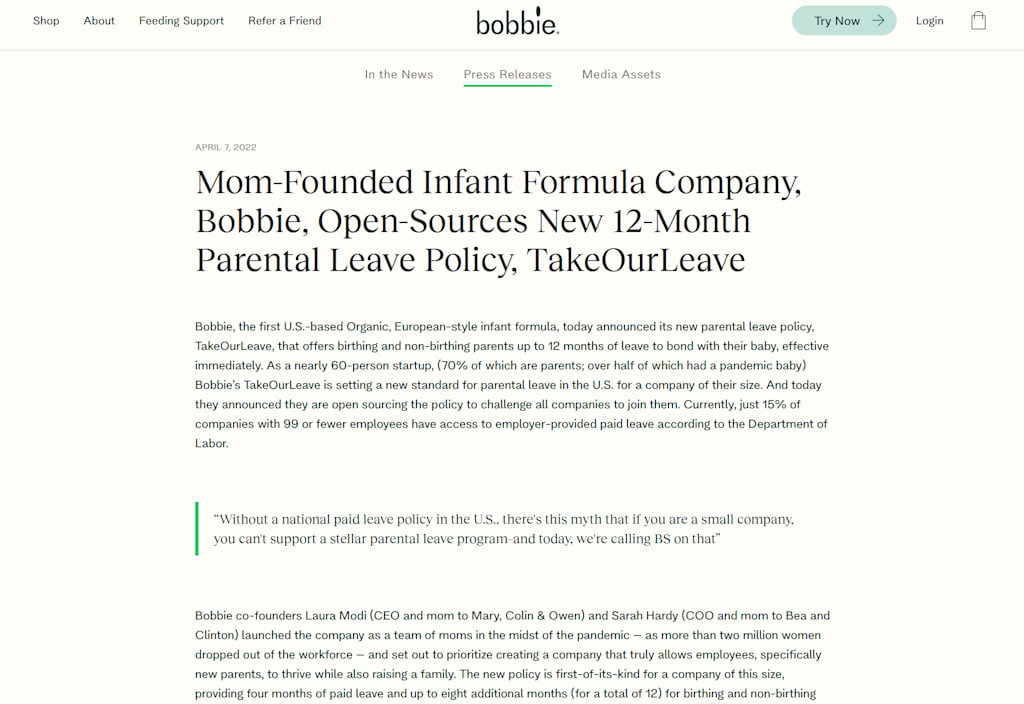This screenshot has width=1024, height=704.
Task: Click the April 7, 2022 date label
Action: point(226,147)
